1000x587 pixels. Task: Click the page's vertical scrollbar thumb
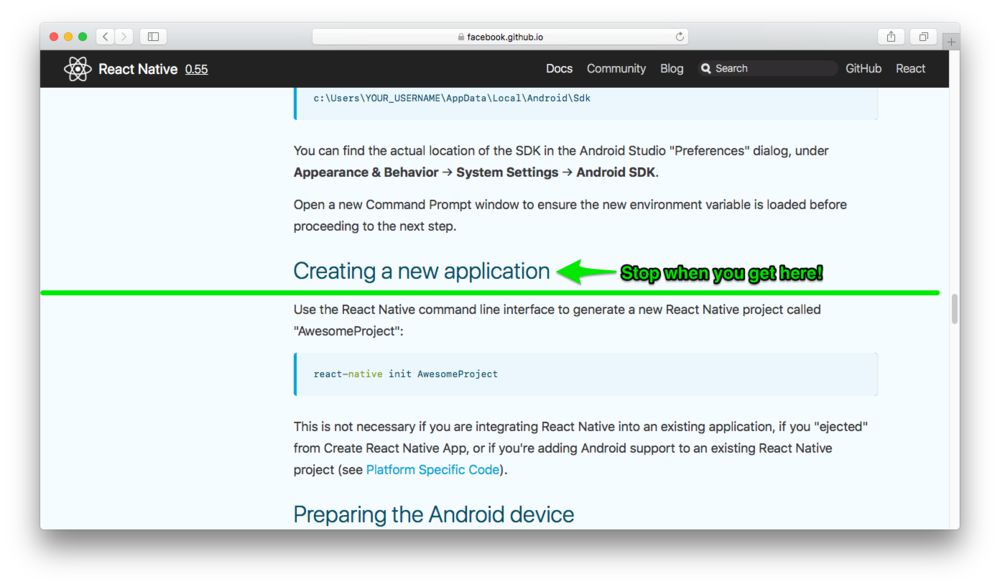[x=955, y=309]
